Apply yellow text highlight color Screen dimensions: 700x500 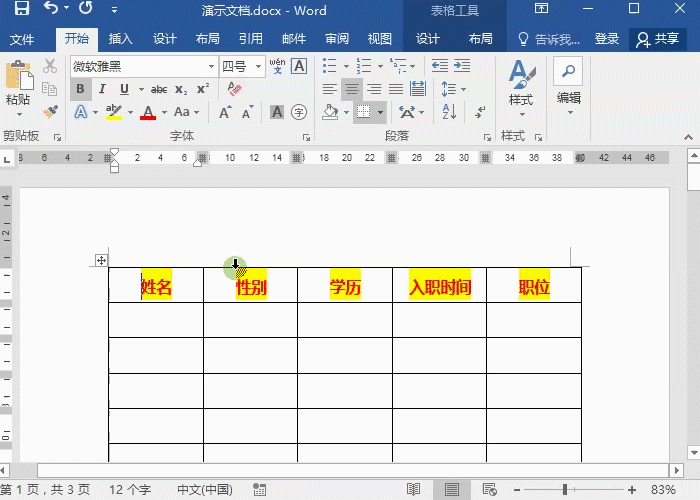[114, 112]
